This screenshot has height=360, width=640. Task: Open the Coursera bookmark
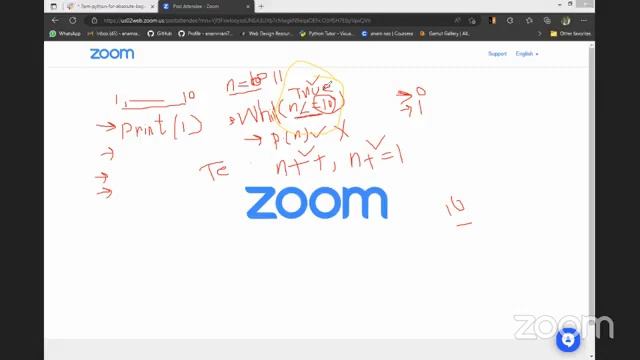pos(387,33)
